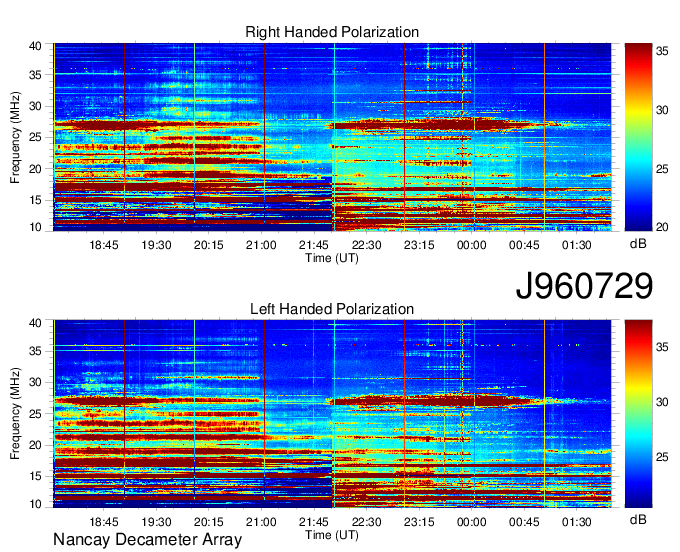The width and height of the screenshot is (680, 552).
Task: Click the '22:30' time tick under the upper plot
Action: click(x=366, y=245)
